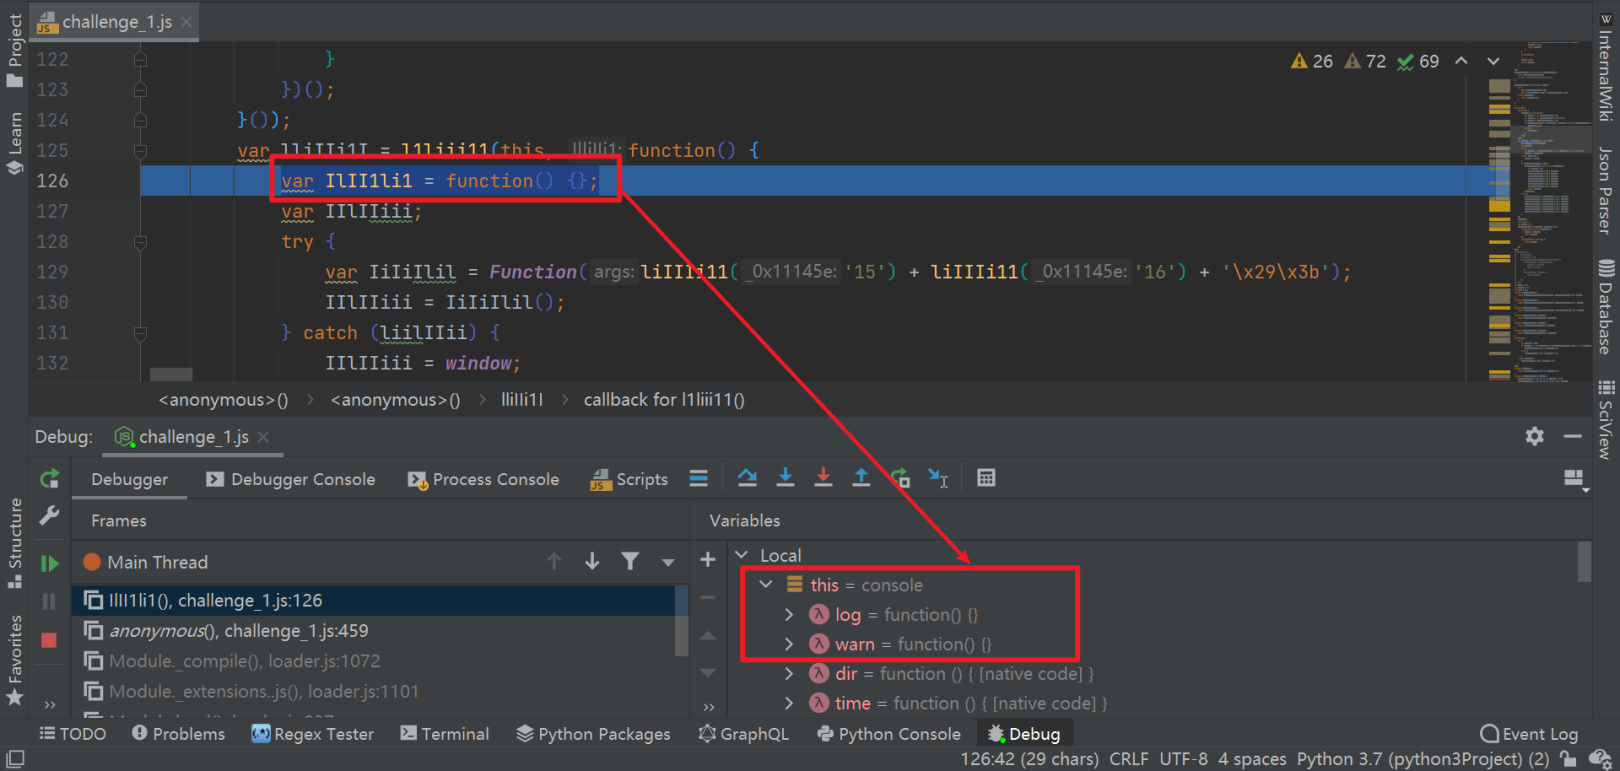Open the Problems tool window
Image resolution: width=1620 pixels, height=771 pixels.
click(178, 733)
